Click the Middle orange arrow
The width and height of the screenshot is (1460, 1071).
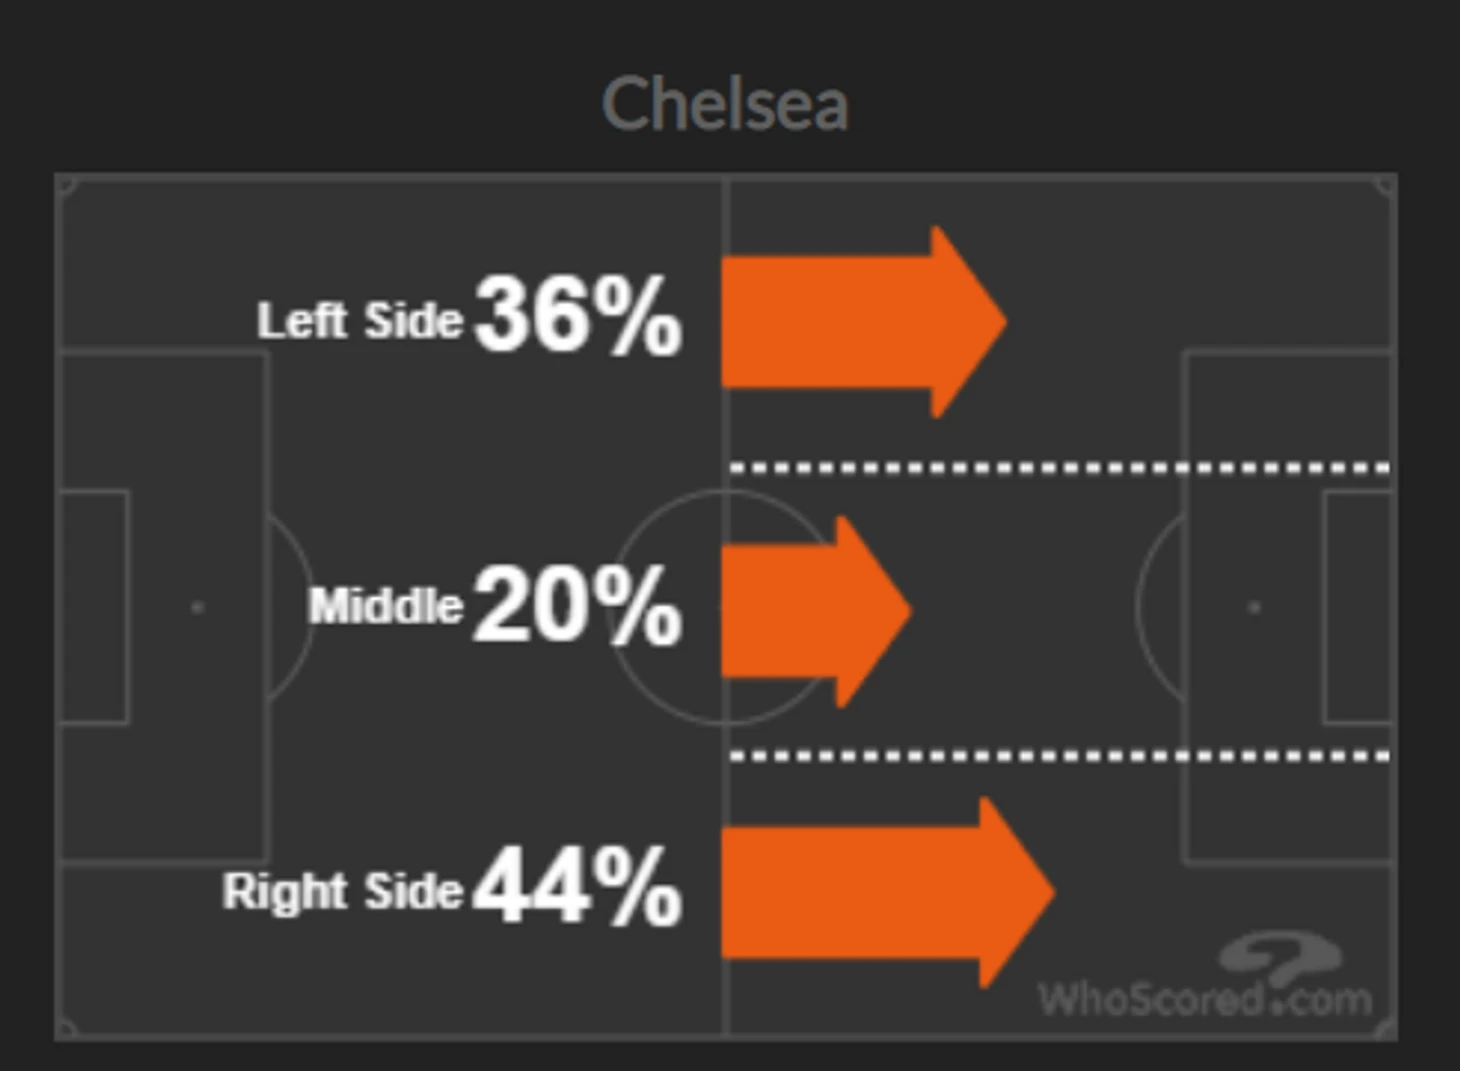tap(816, 611)
